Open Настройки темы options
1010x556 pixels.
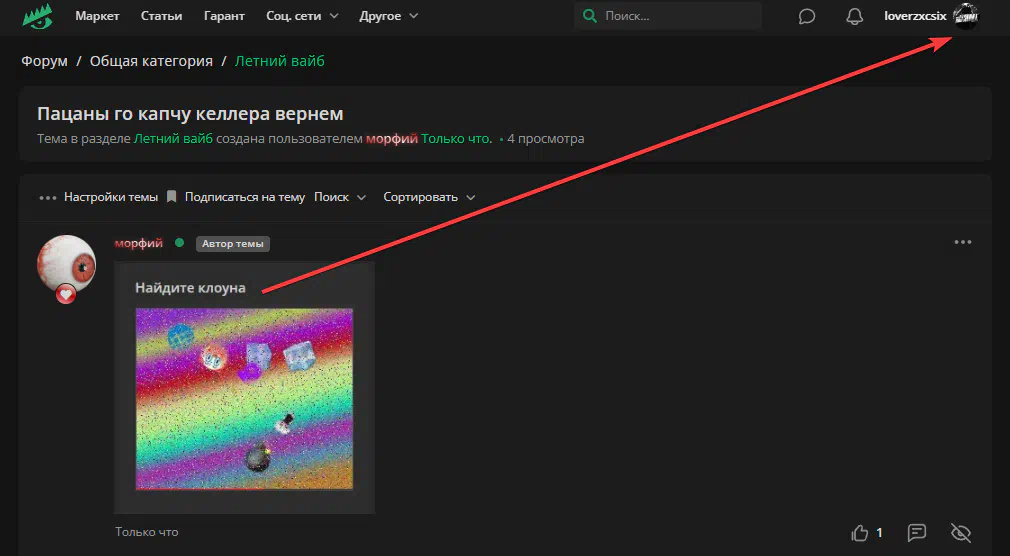click(x=111, y=197)
